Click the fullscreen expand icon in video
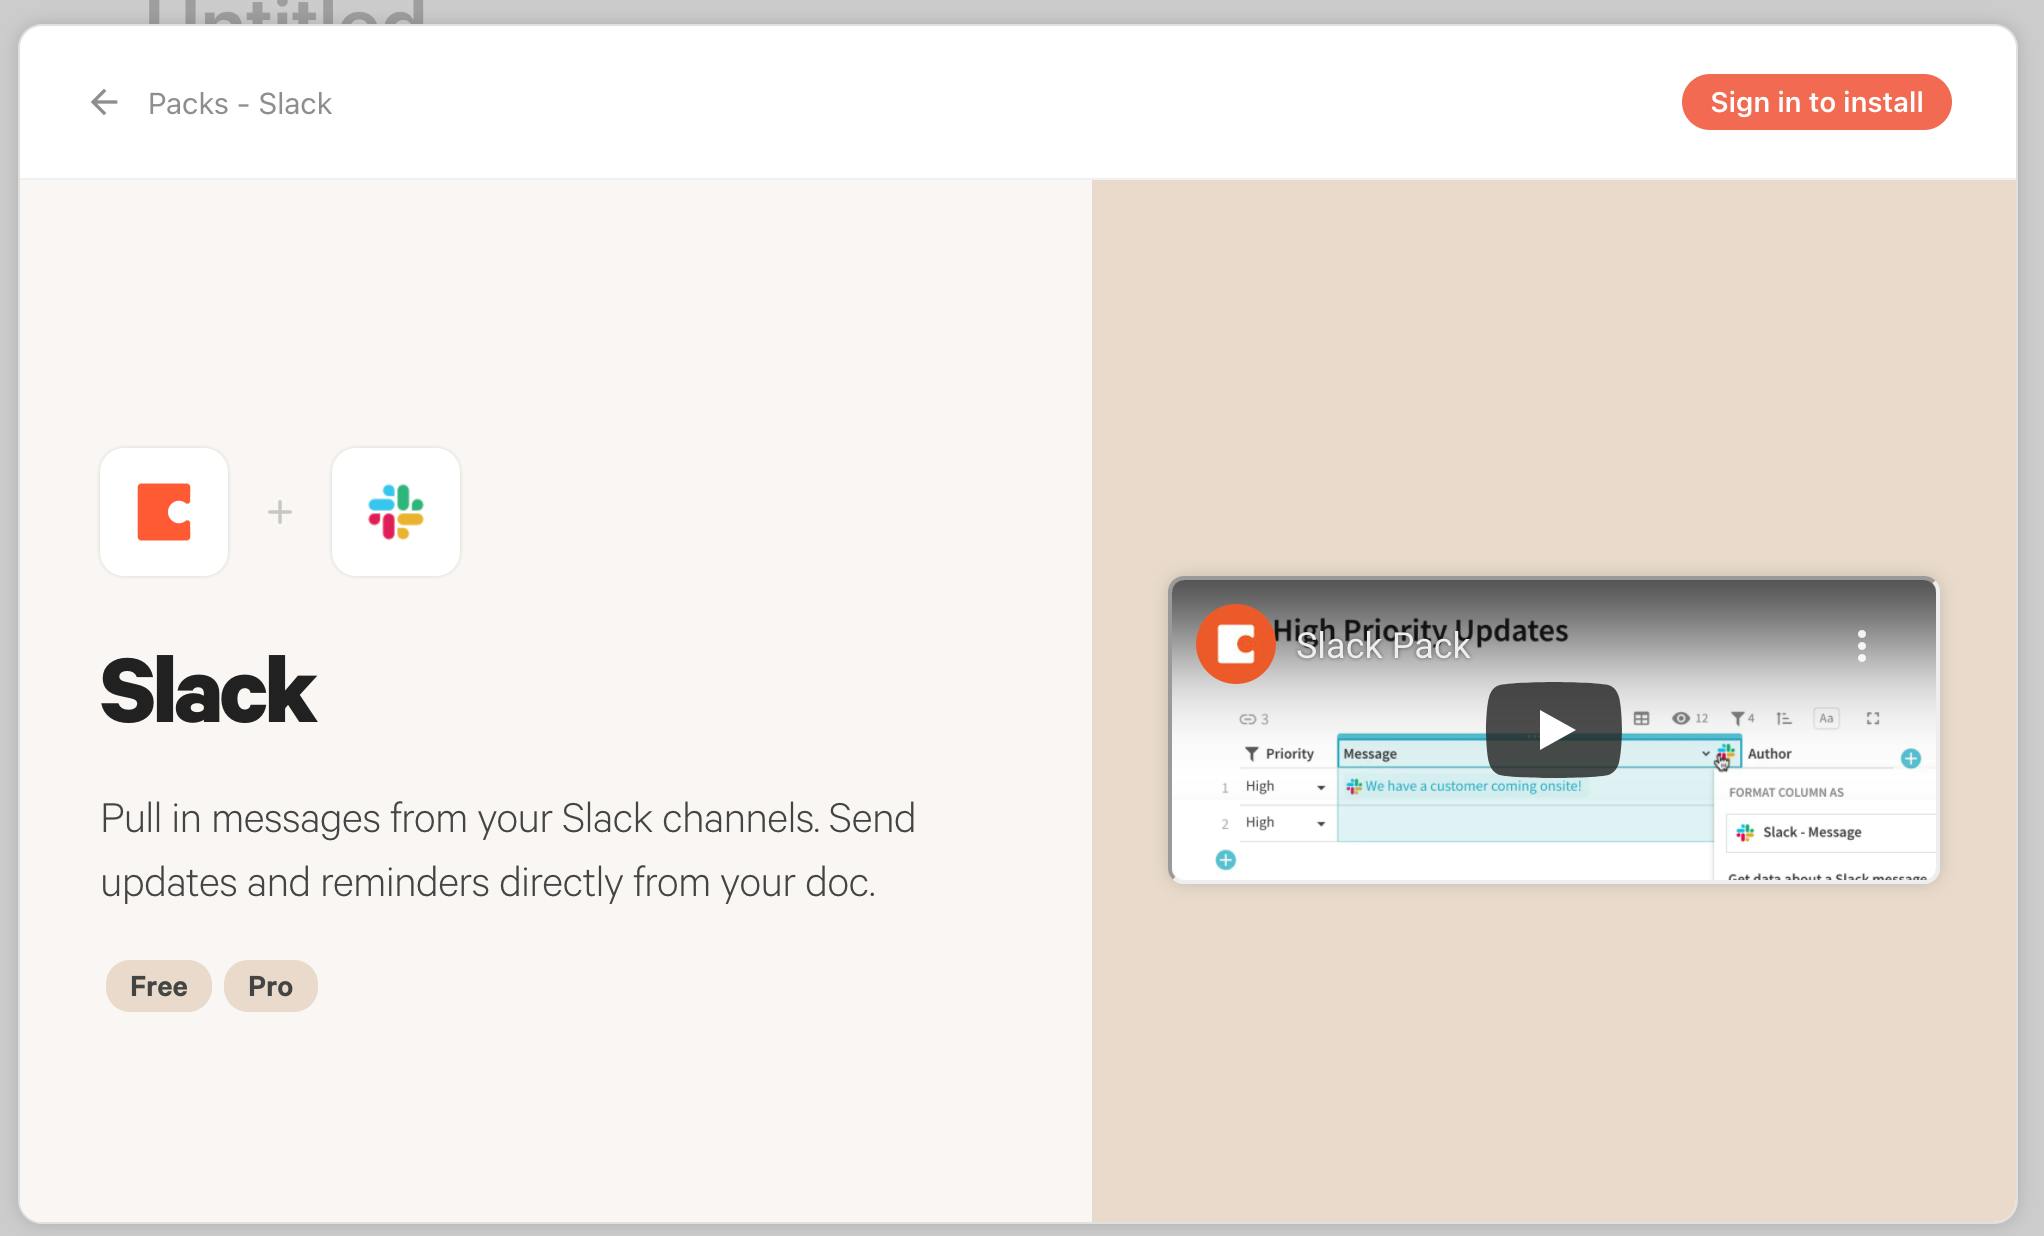The height and width of the screenshot is (1236, 2044). [1873, 718]
